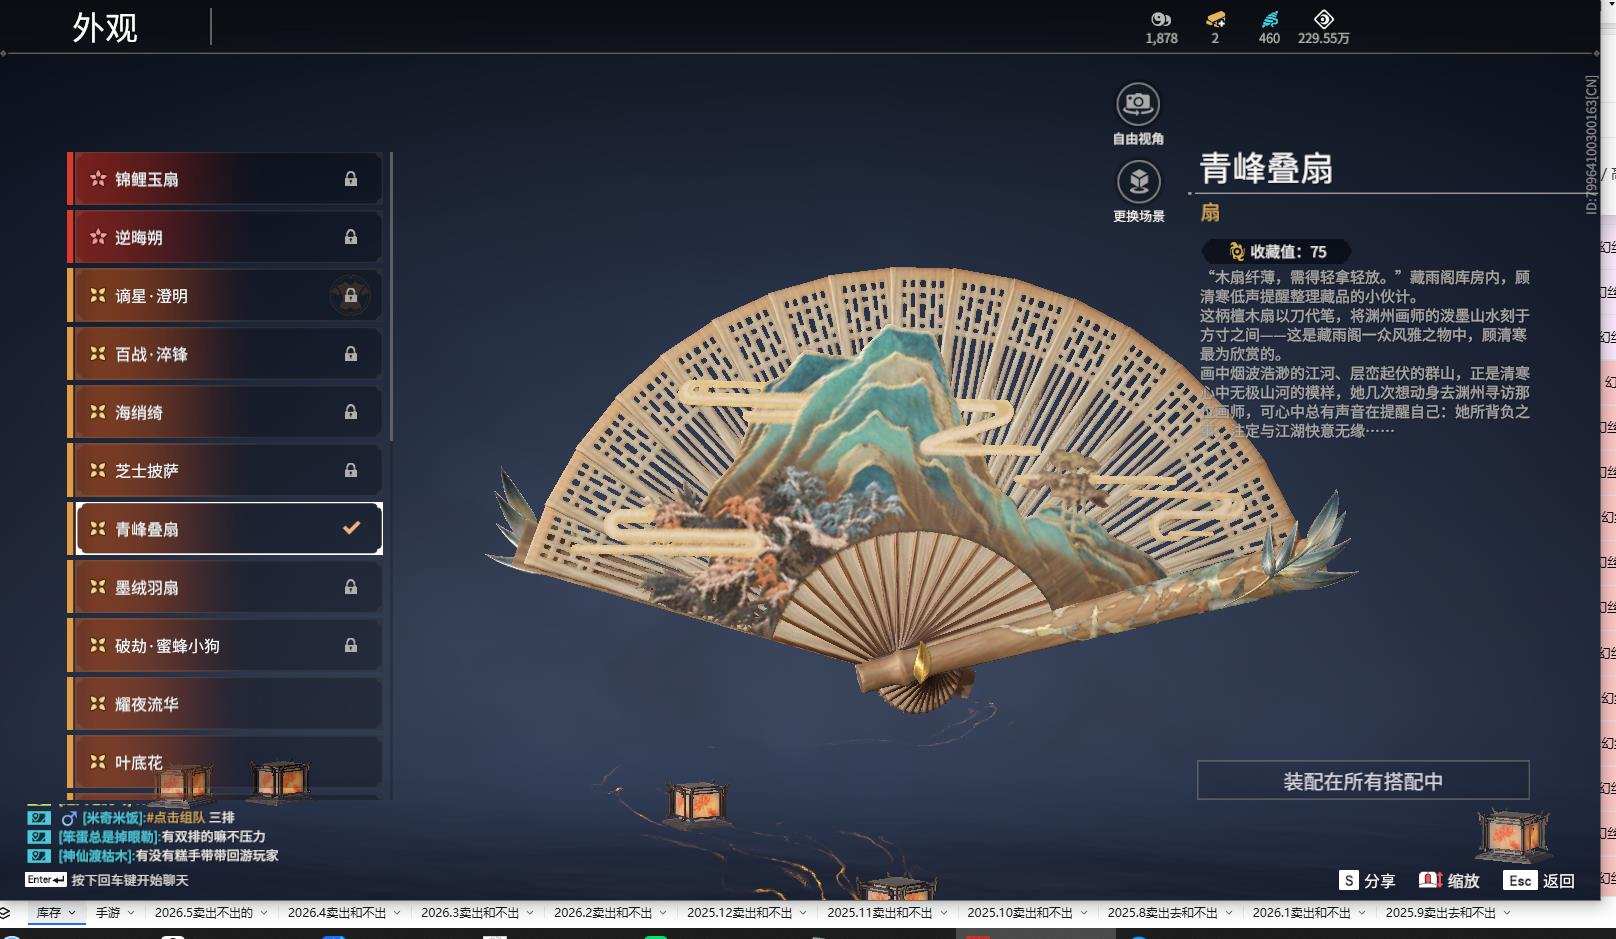This screenshot has height=939, width=1616.
Task: Open the 2025.10卖出和不出 tab dropdown arrow
Action: pos(1083,913)
